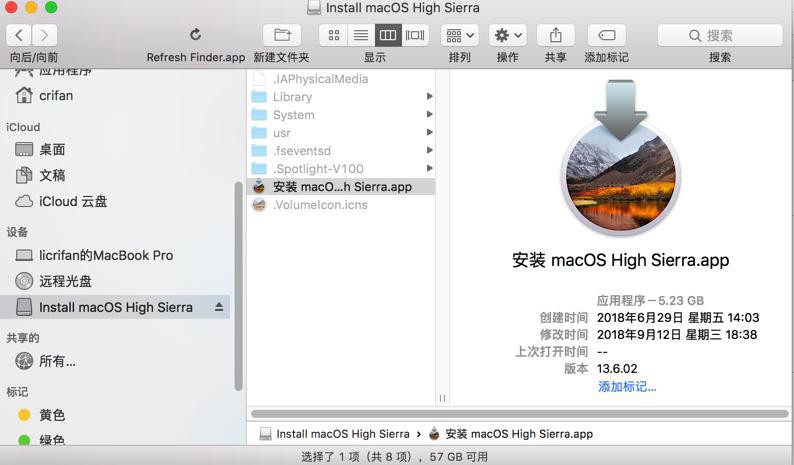Click the column resize handle
This screenshot has width=794, height=465.
(x=443, y=398)
